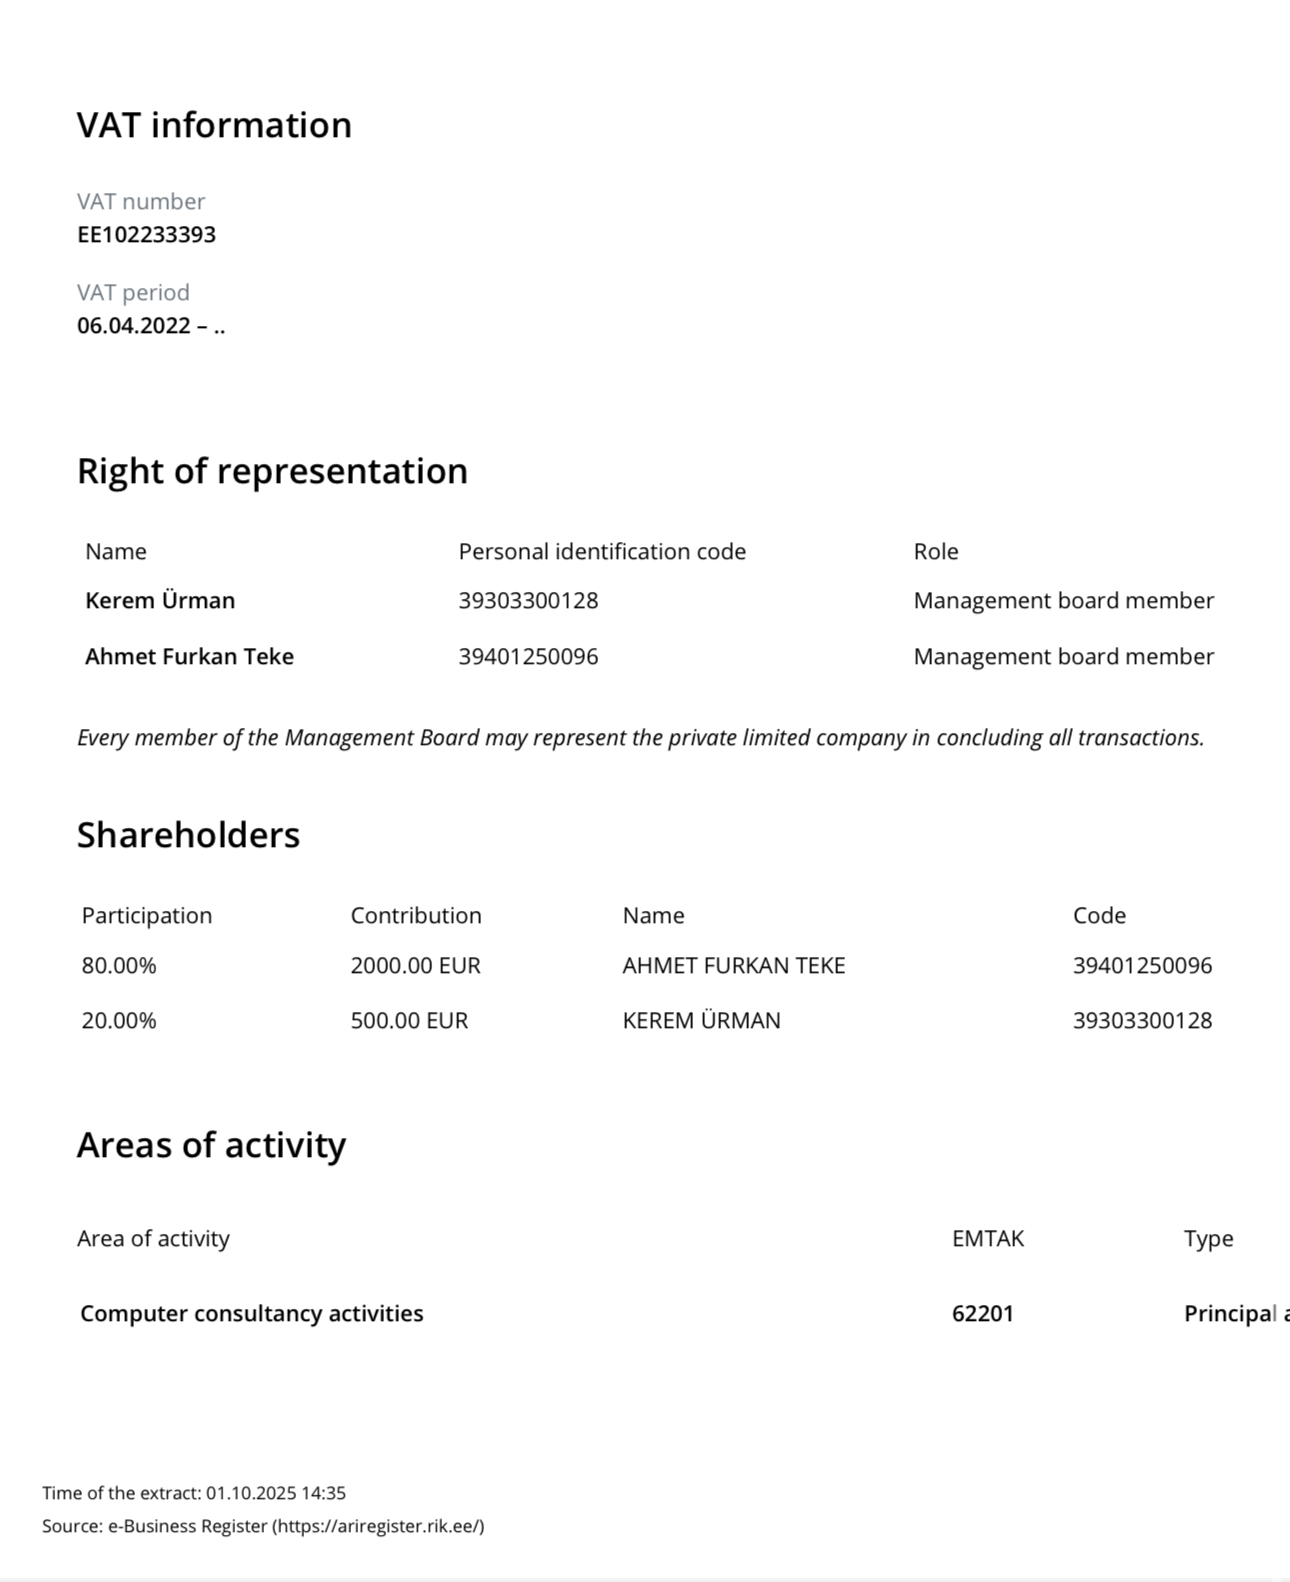Click the Role column header
The height and width of the screenshot is (1582, 1290).
(x=935, y=552)
